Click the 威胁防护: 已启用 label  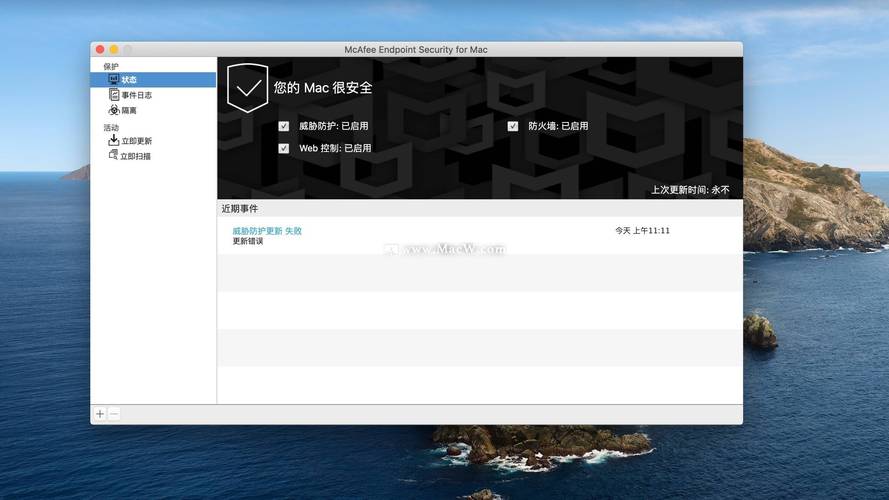tap(333, 126)
